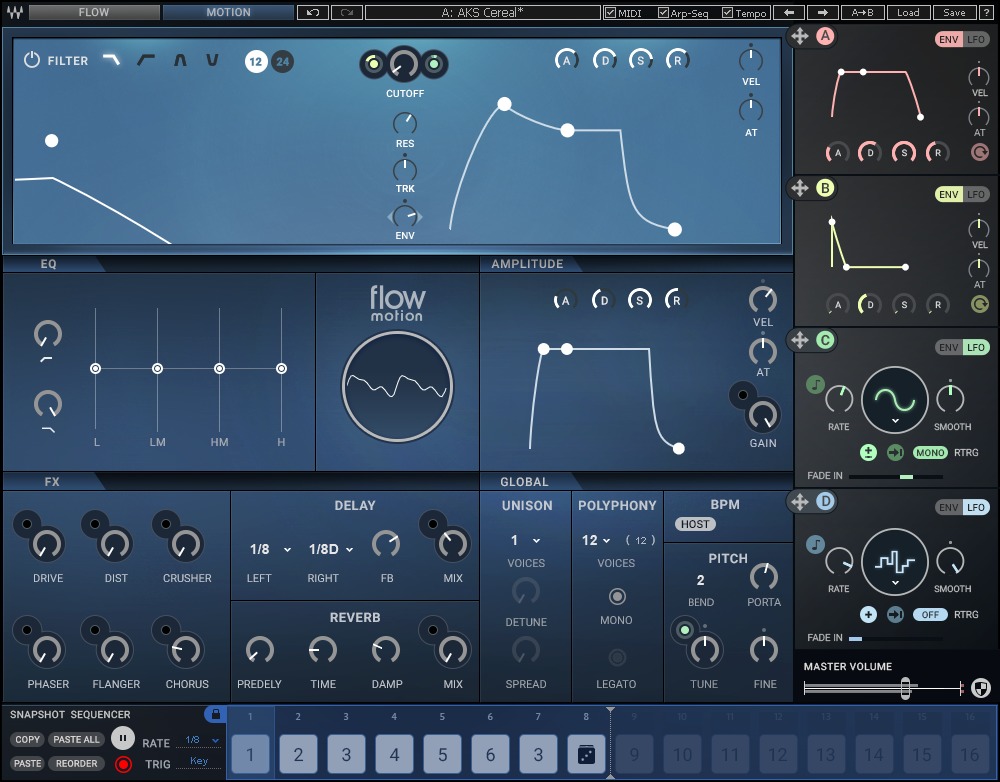
Task: Pause the snapshot sequencer
Action: [123, 739]
